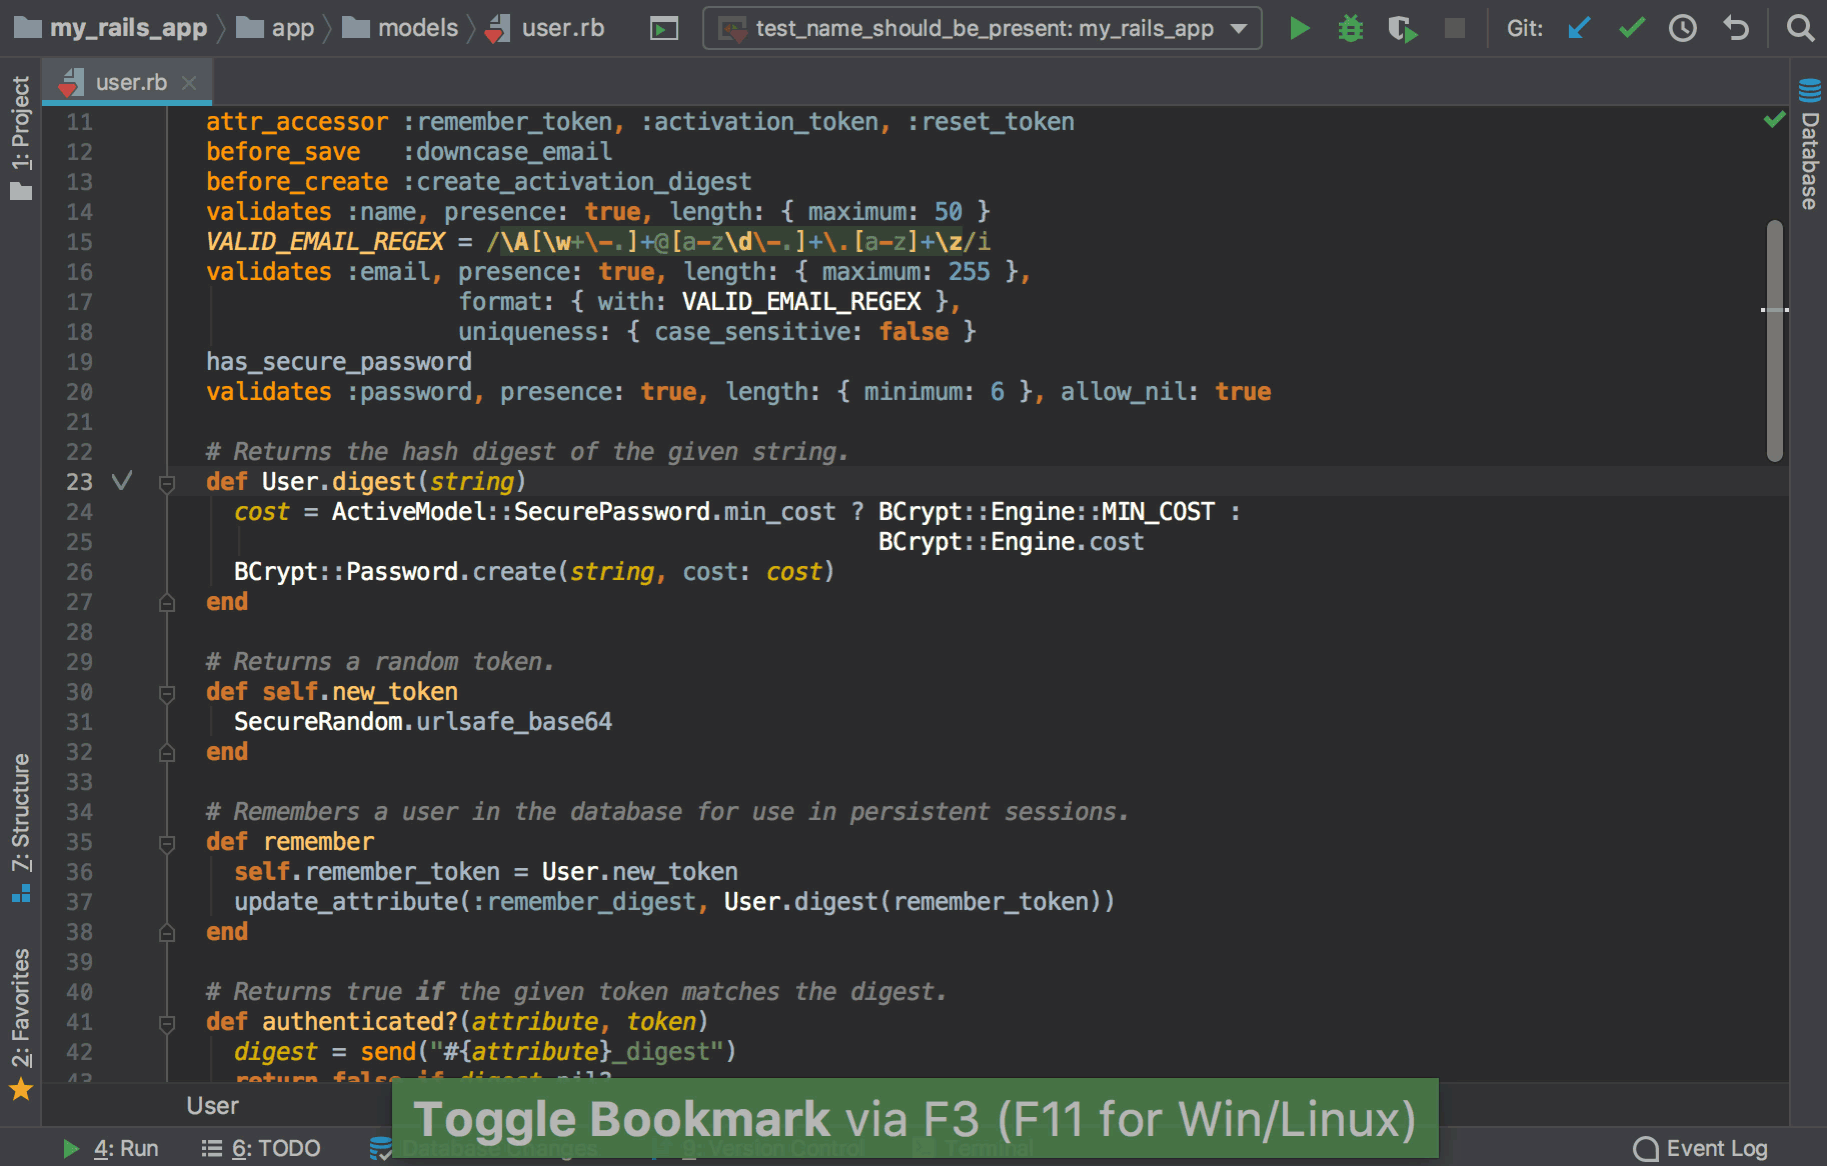This screenshot has width=1827, height=1166.
Task: Open the Database tool window
Action: [1809, 144]
